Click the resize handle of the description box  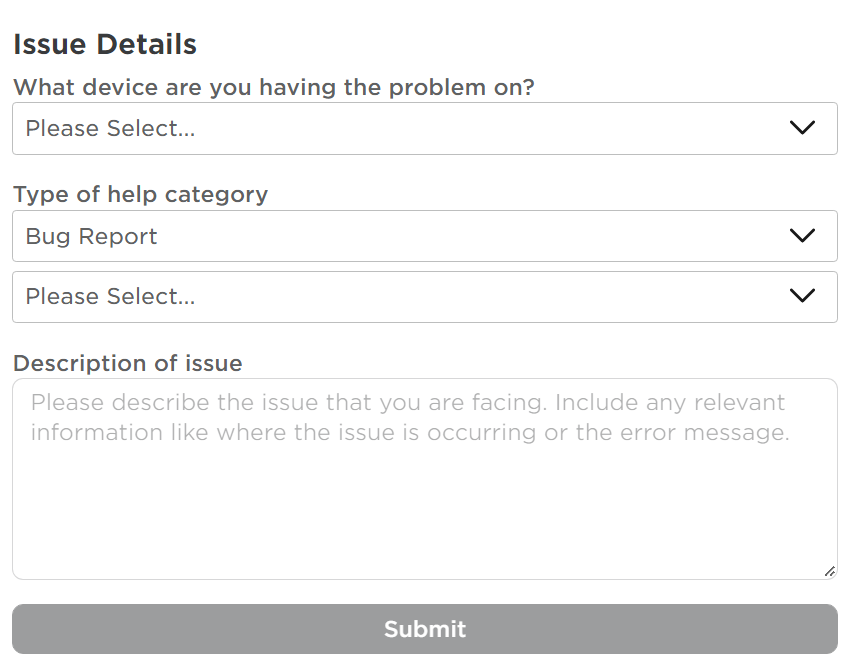click(829, 571)
